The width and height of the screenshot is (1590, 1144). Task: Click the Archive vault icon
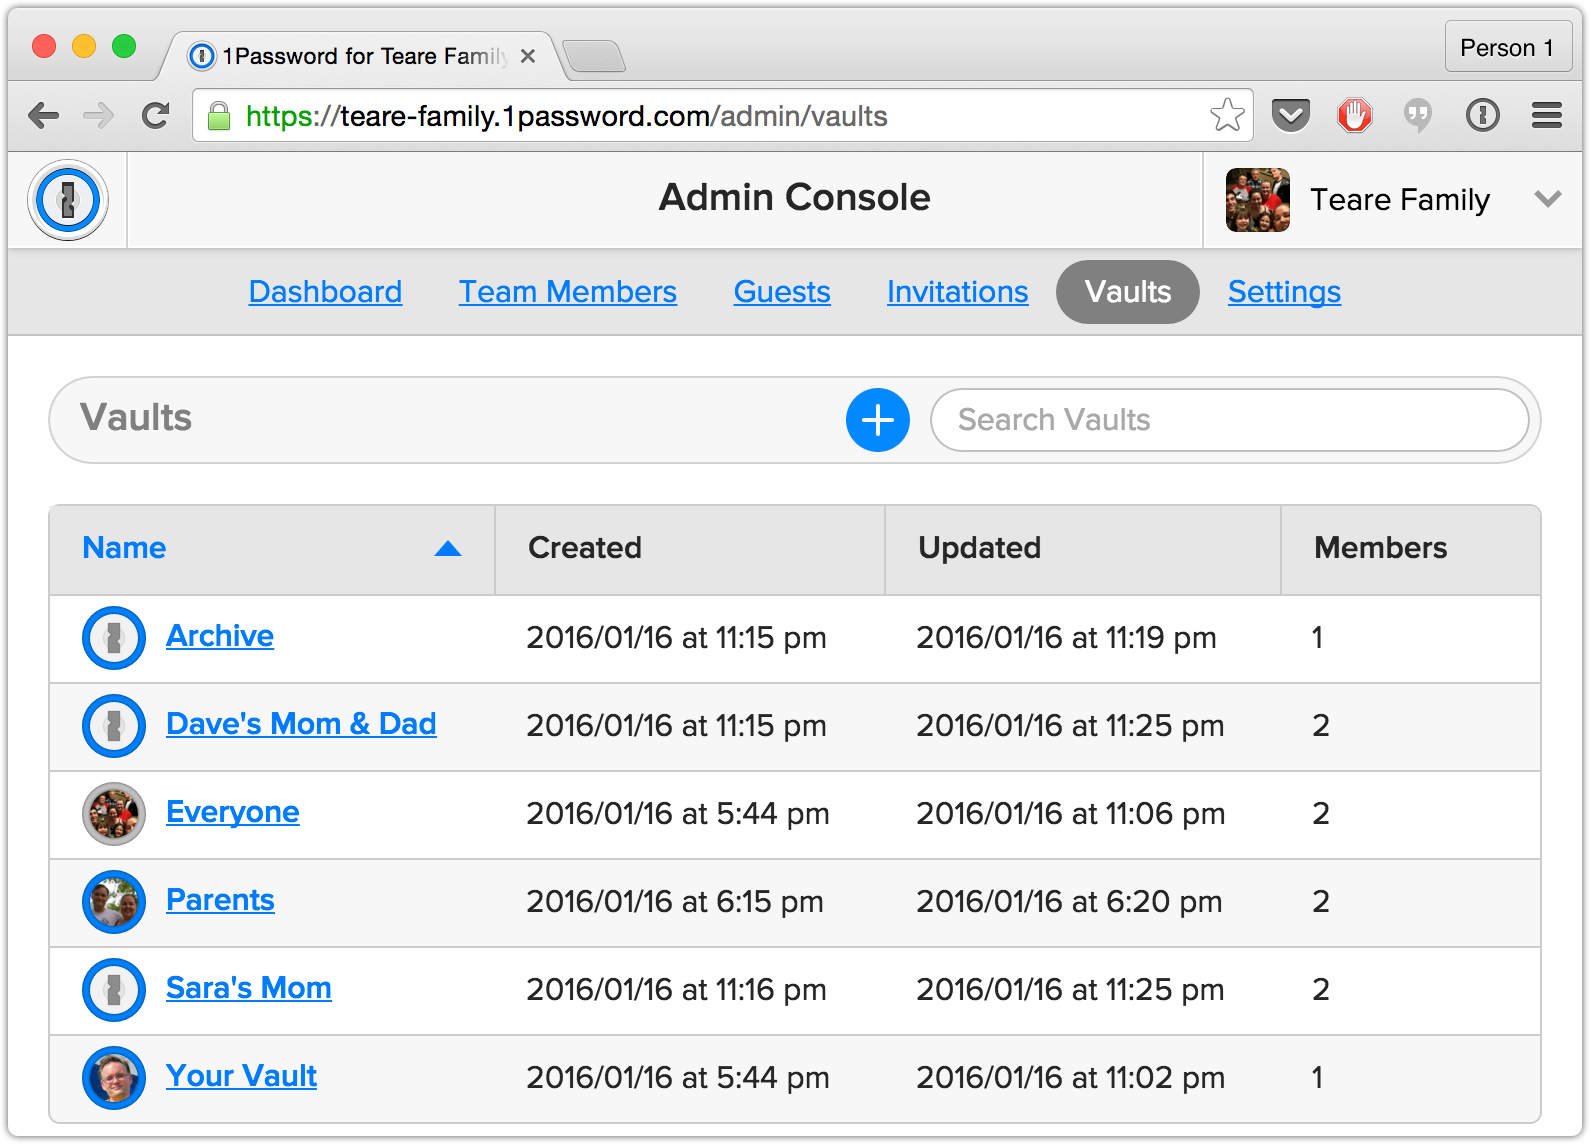tap(114, 638)
